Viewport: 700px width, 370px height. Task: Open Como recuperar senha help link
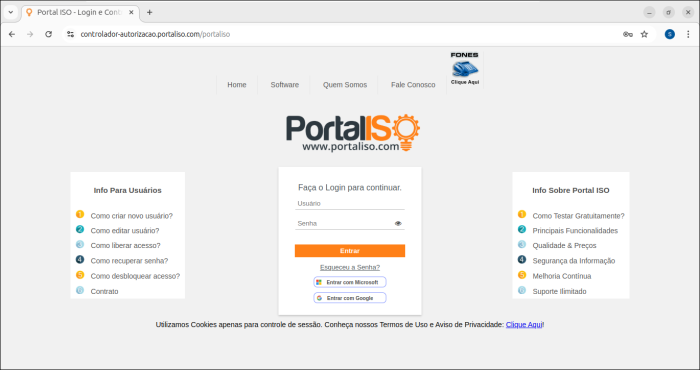coord(129,261)
